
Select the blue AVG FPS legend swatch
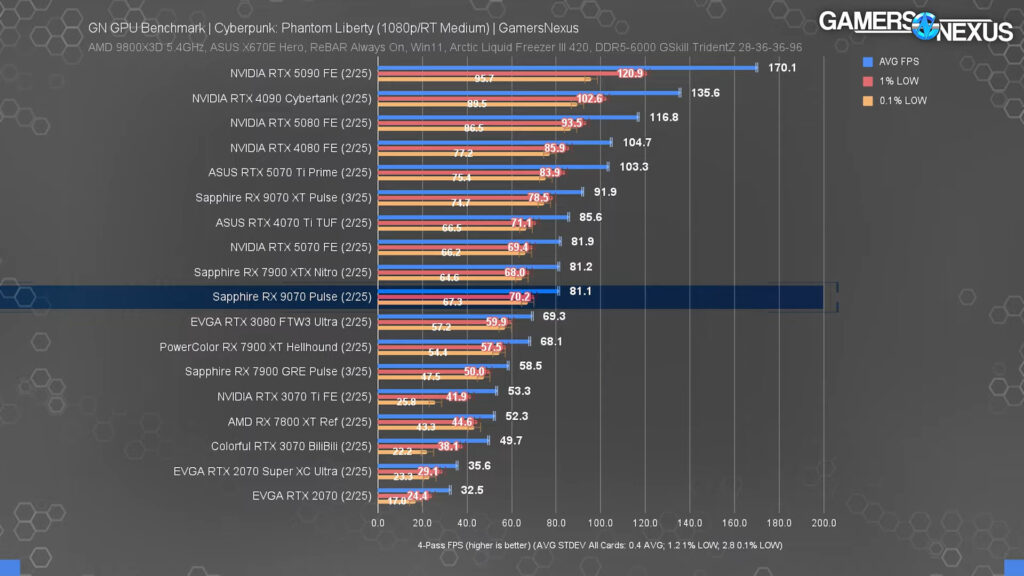coord(867,61)
